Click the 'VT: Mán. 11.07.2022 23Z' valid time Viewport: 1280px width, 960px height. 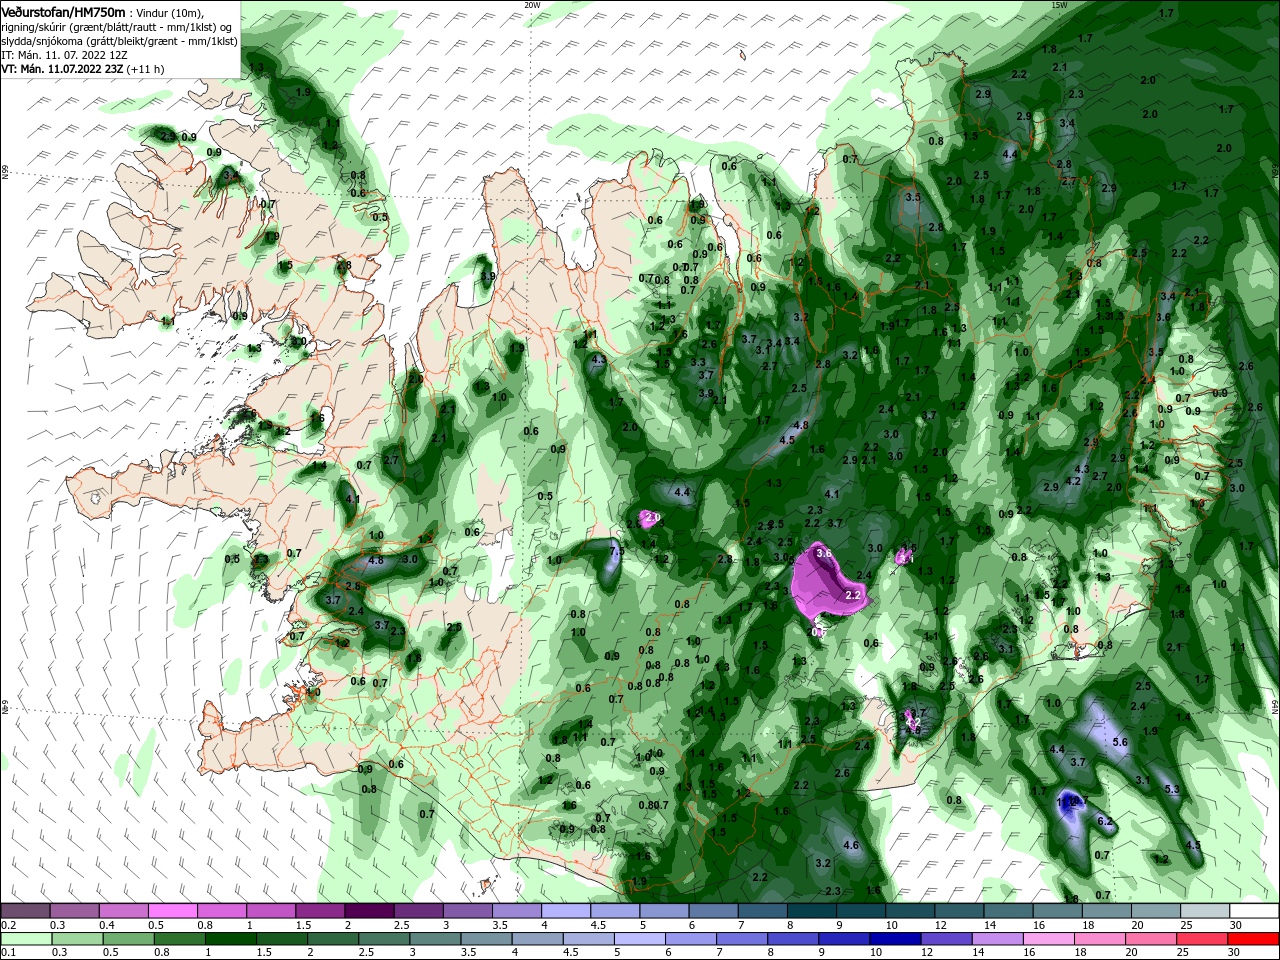coord(62,69)
